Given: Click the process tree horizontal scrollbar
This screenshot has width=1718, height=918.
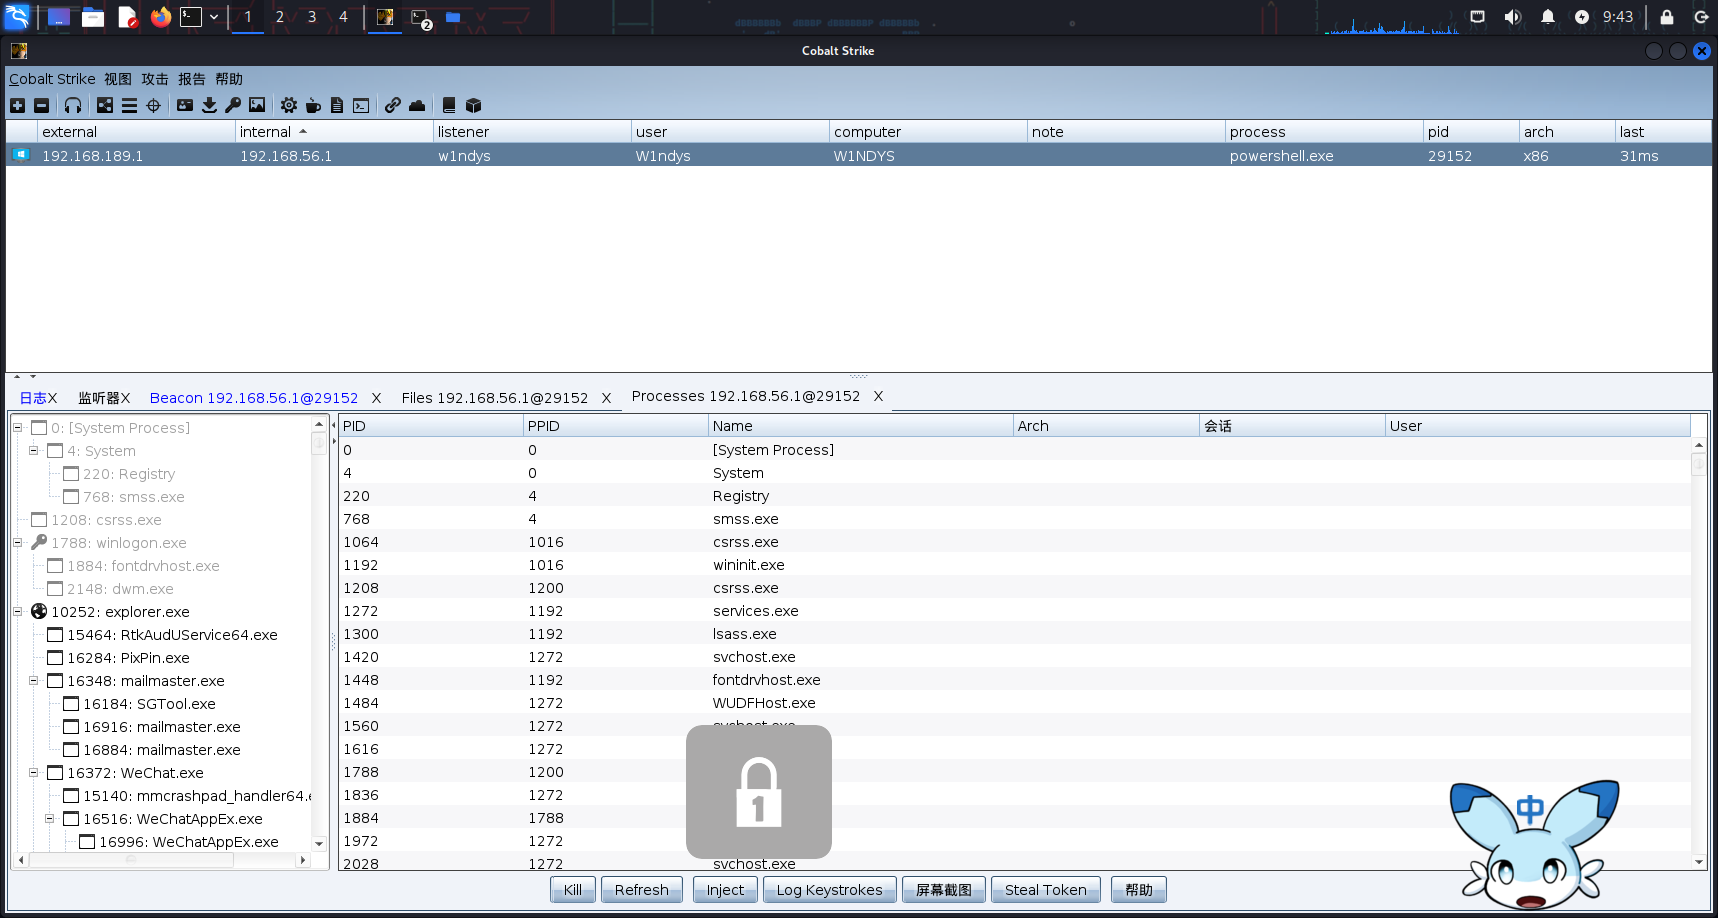Looking at the screenshot, I should tap(130, 860).
